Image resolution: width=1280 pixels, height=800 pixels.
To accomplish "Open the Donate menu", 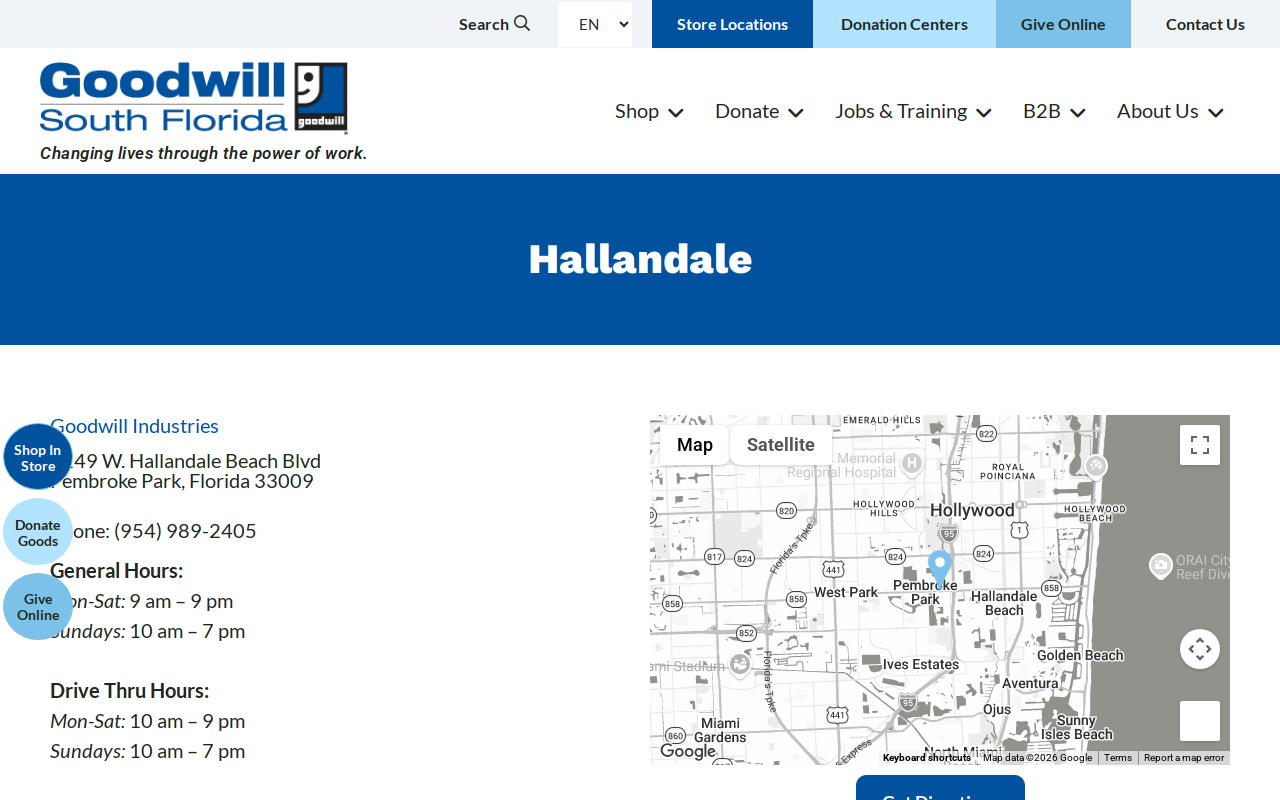I will coord(747,111).
